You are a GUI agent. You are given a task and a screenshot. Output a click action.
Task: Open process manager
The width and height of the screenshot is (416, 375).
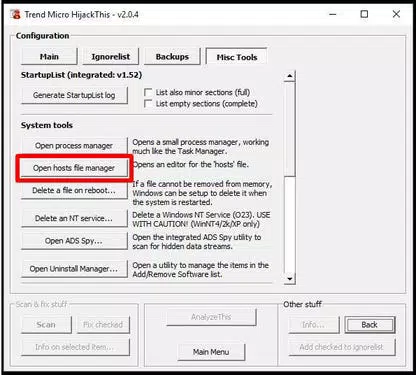pyautogui.click(x=74, y=146)
